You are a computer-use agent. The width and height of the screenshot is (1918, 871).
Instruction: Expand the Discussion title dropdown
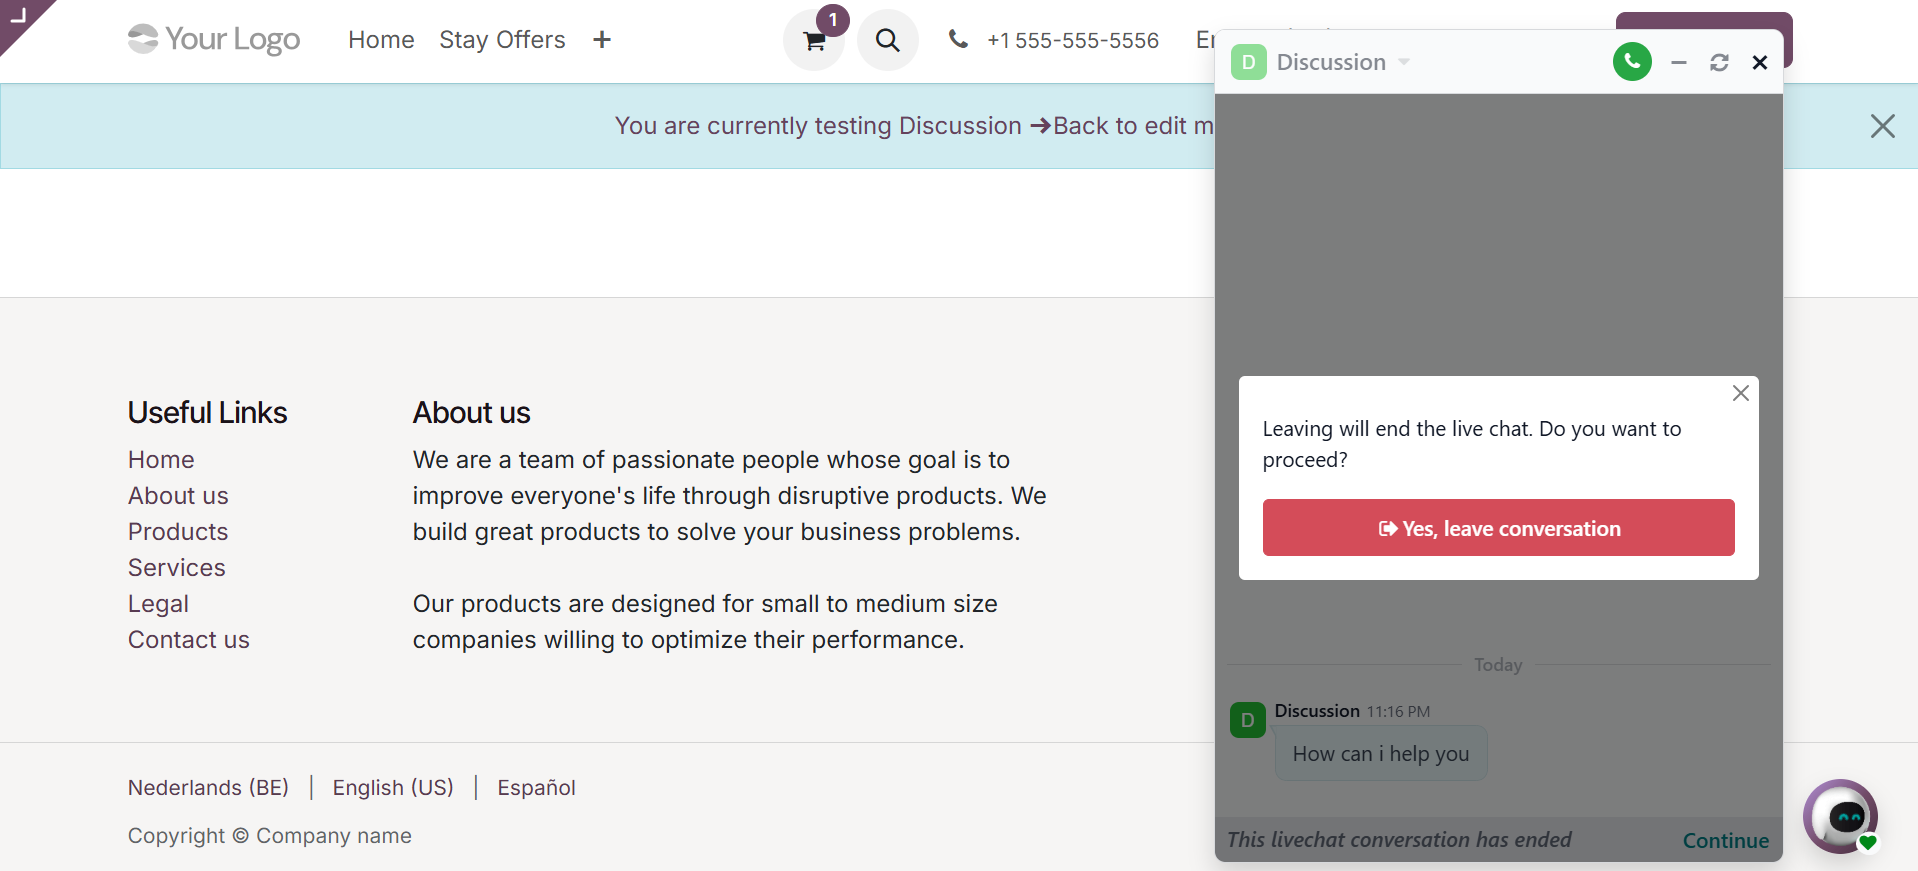[1404, 62]
